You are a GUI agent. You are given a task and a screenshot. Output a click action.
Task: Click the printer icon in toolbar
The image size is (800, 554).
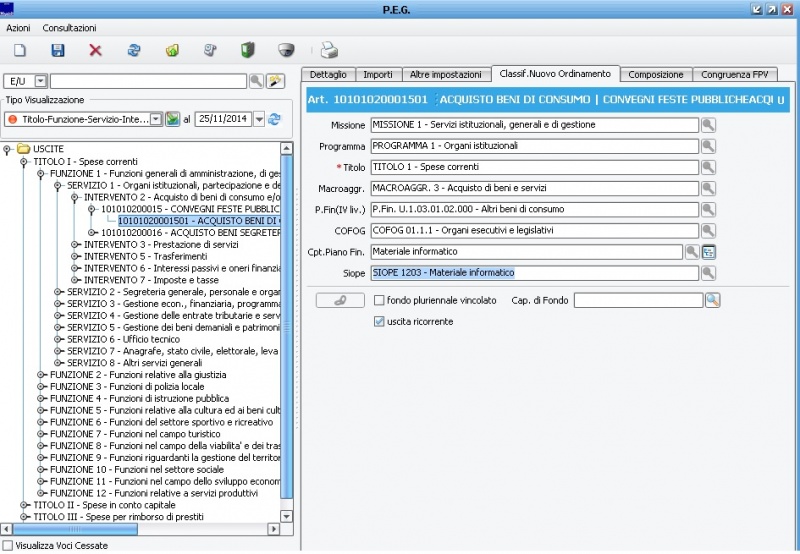click(329, 50)
